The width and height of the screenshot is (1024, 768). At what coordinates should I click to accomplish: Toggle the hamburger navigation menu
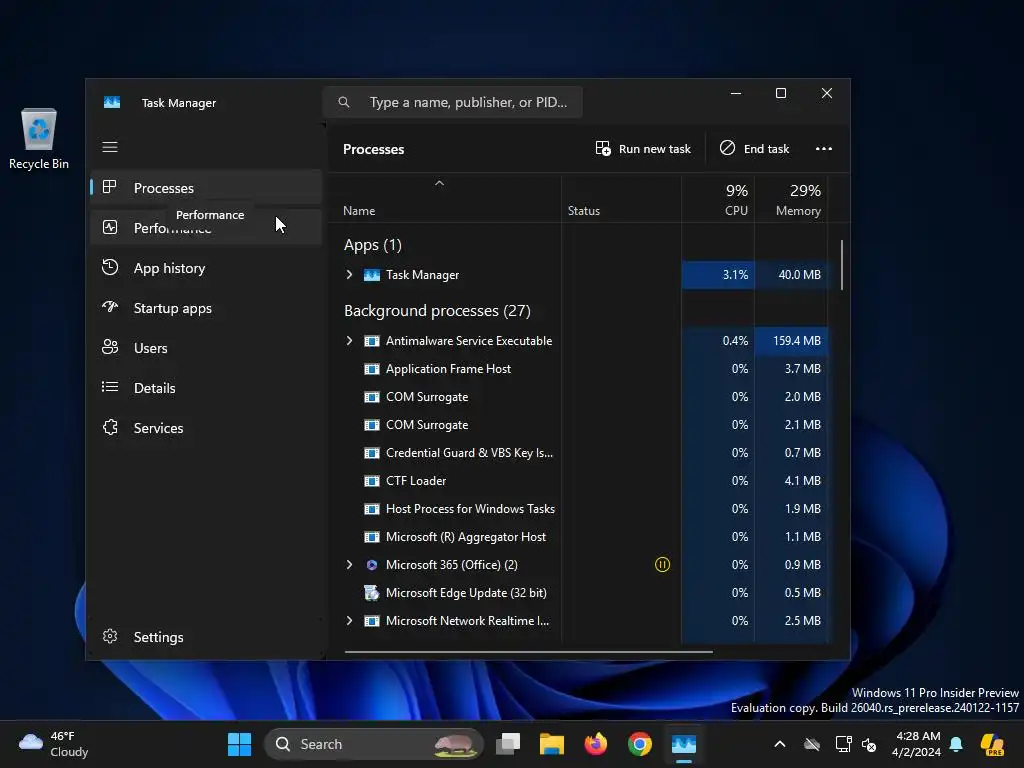[110, 147]
